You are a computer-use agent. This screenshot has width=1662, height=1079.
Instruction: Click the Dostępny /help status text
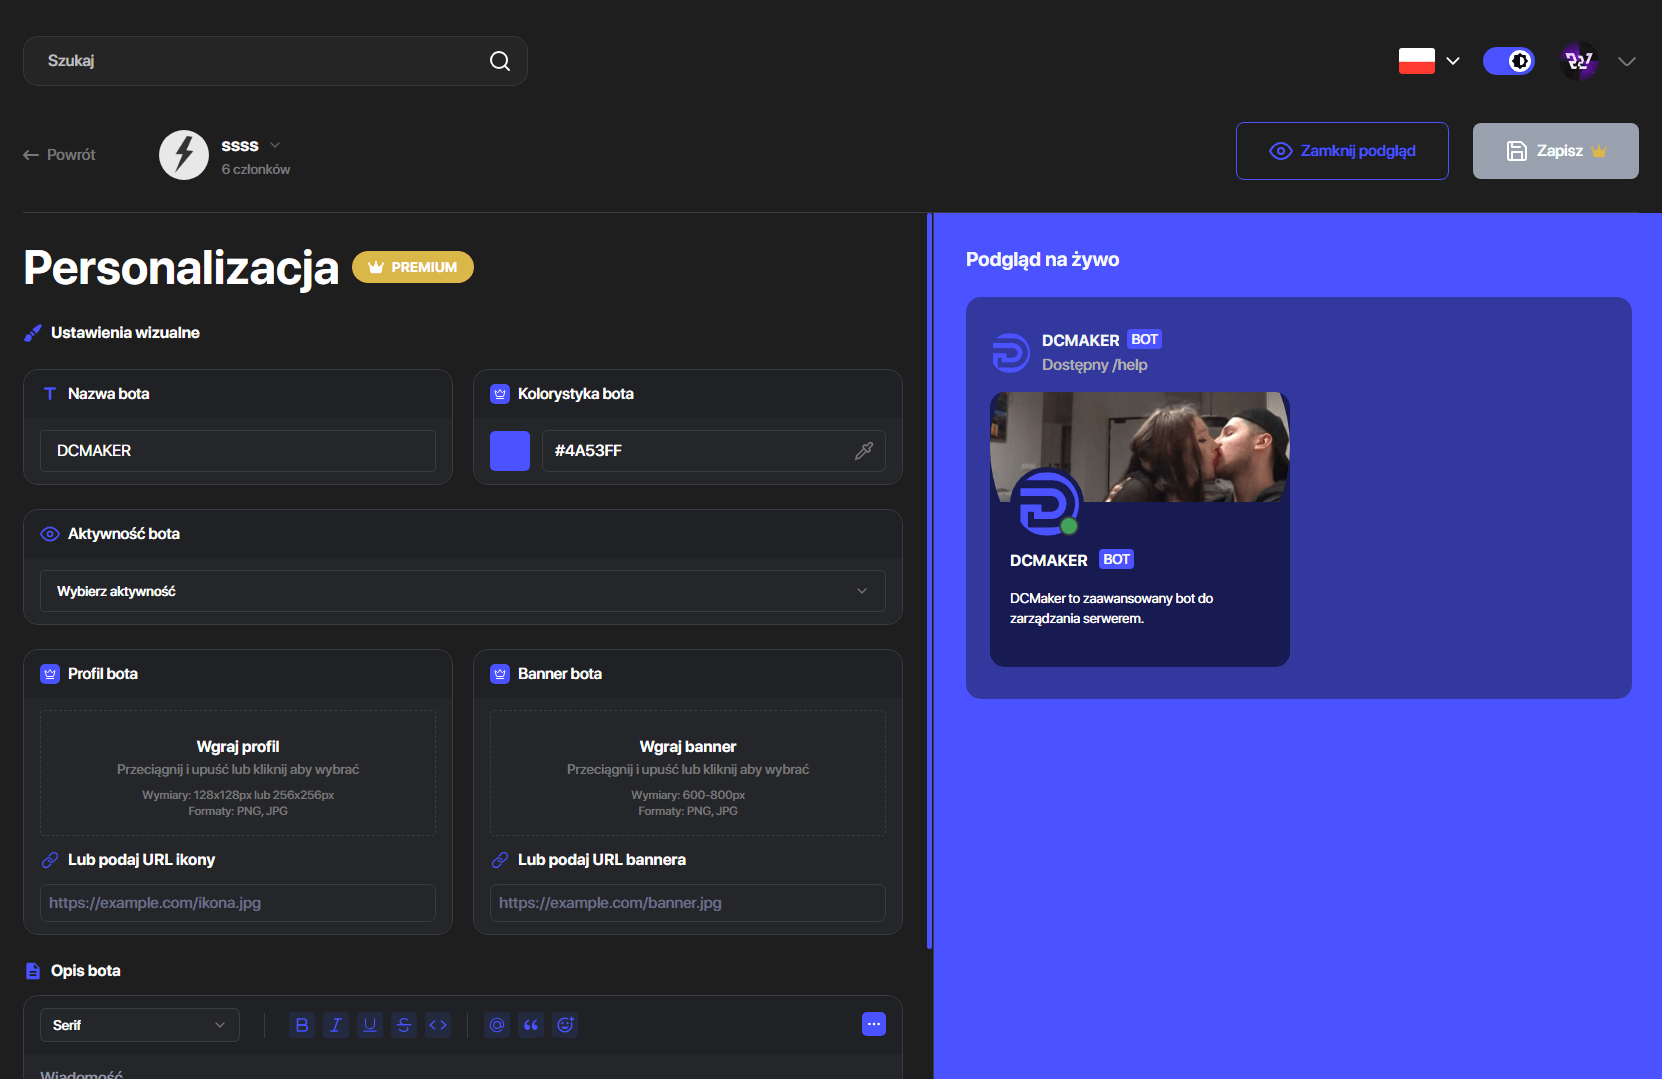[1095, 365]
